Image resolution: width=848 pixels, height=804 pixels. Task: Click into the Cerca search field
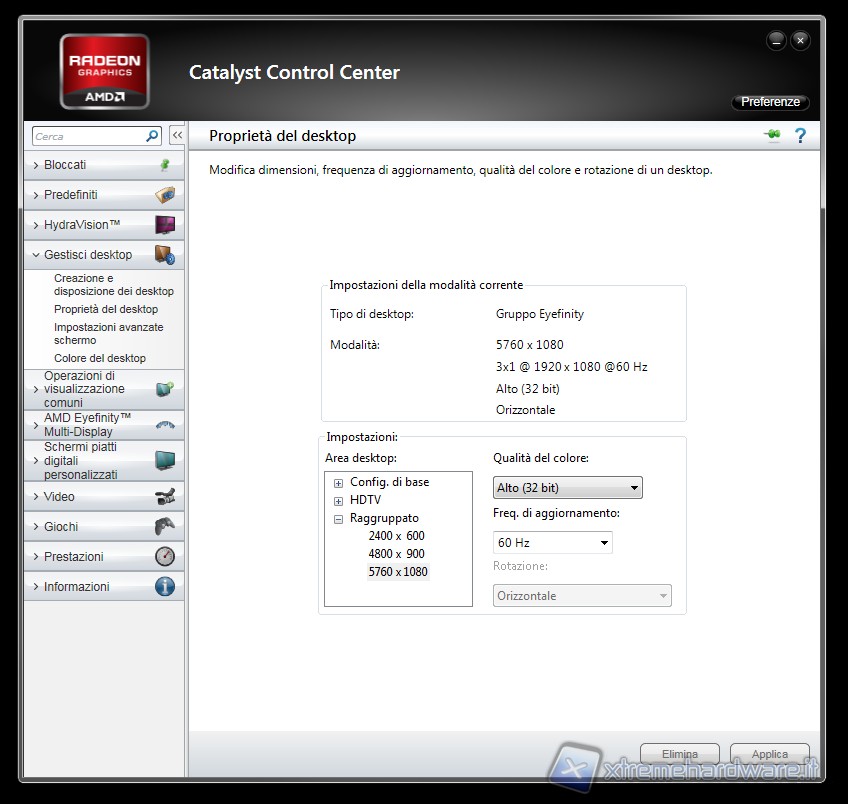click(x=88, y=136)
